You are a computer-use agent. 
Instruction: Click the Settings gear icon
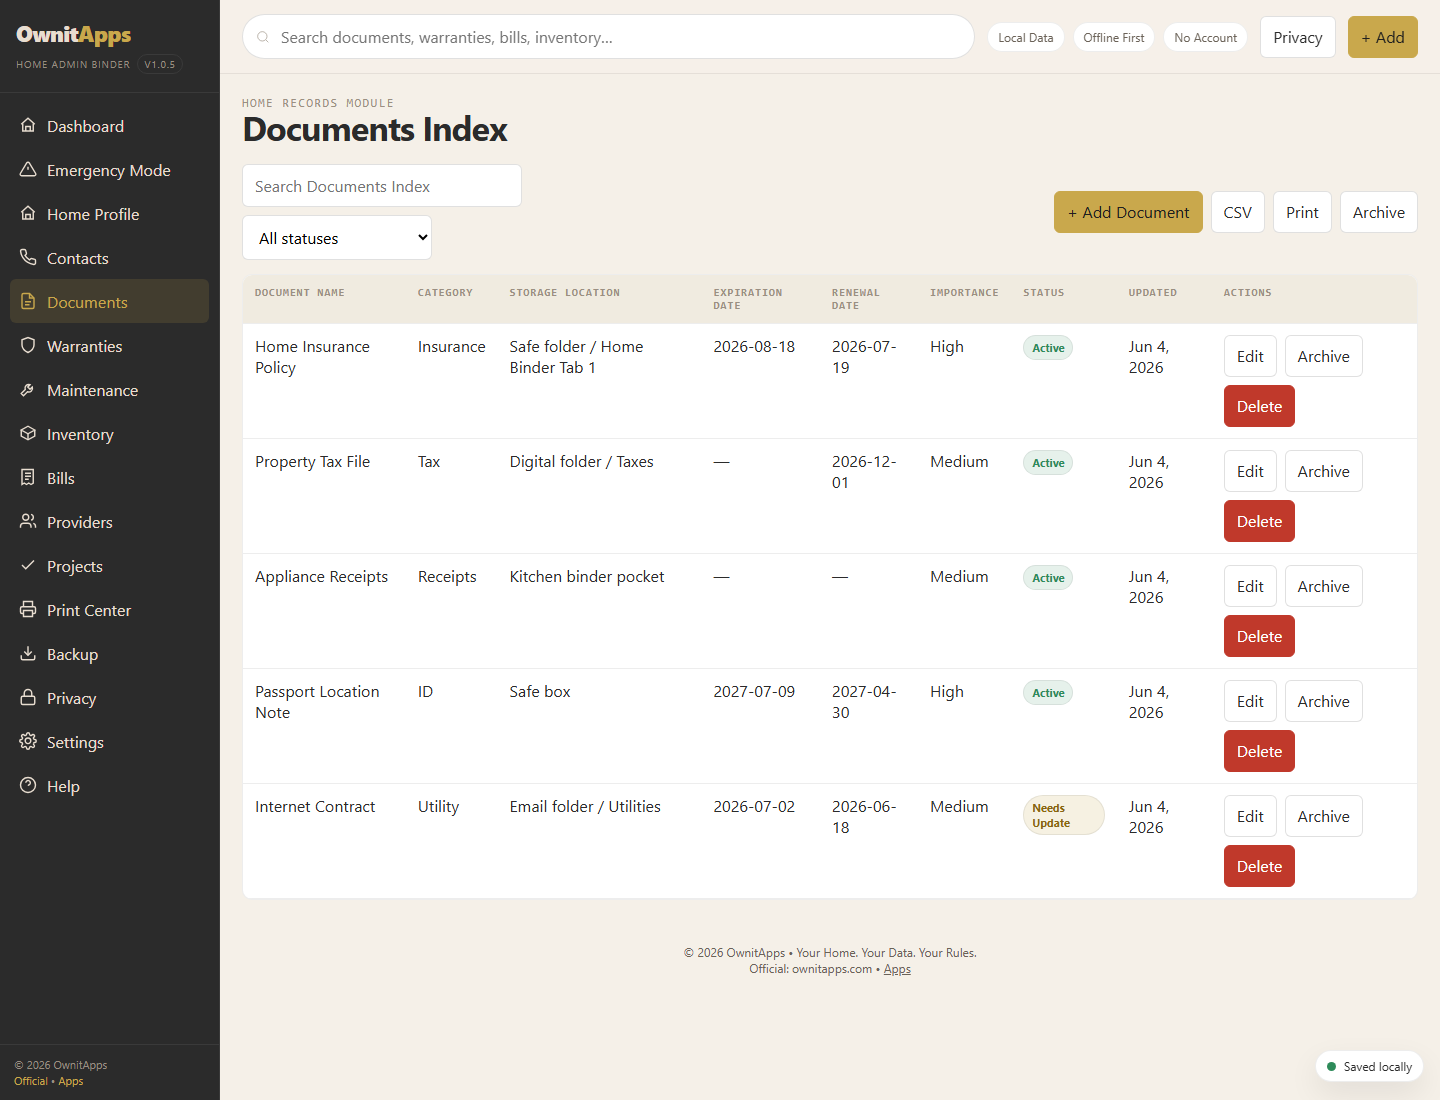pyautogui.click(x=28, y=742)
